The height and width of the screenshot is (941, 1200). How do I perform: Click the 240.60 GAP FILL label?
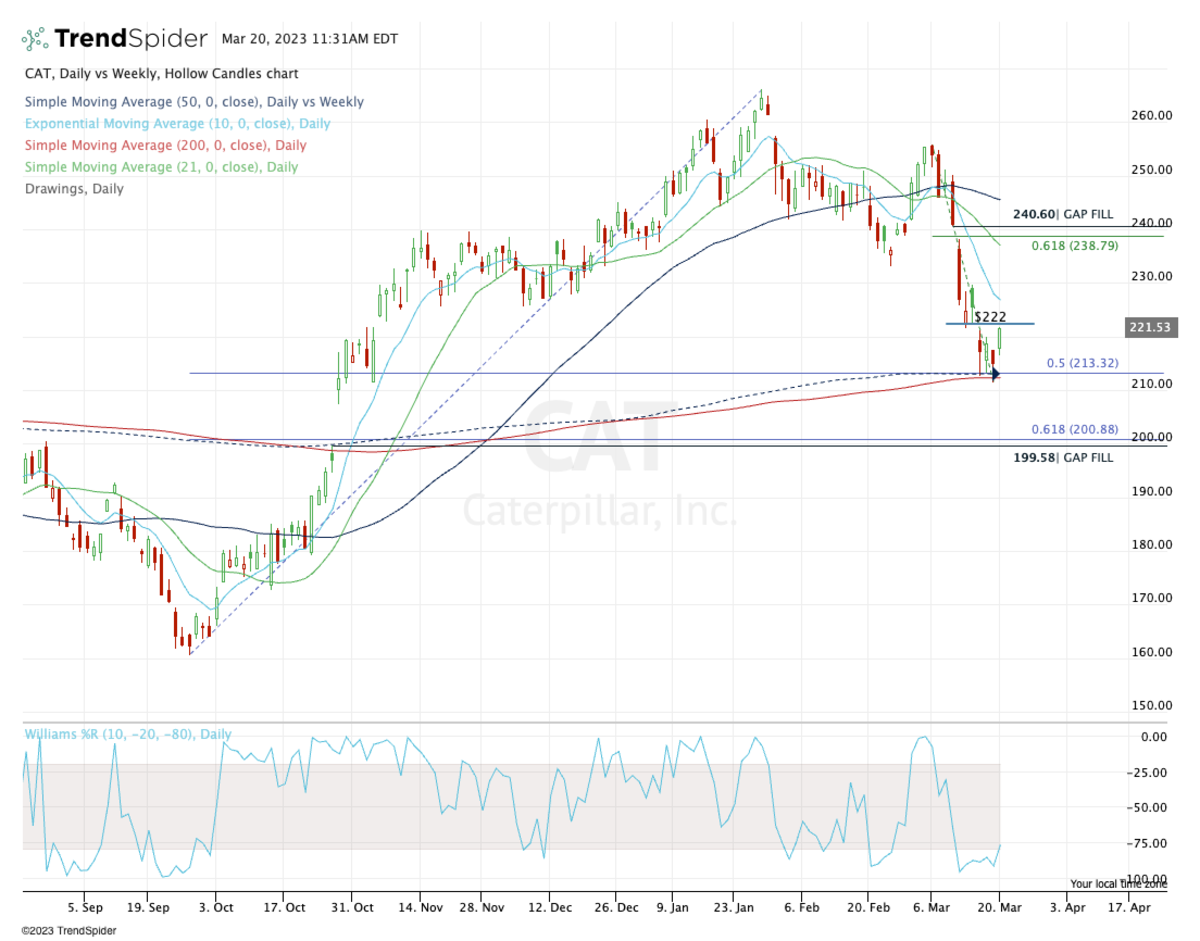(1061, 214)
